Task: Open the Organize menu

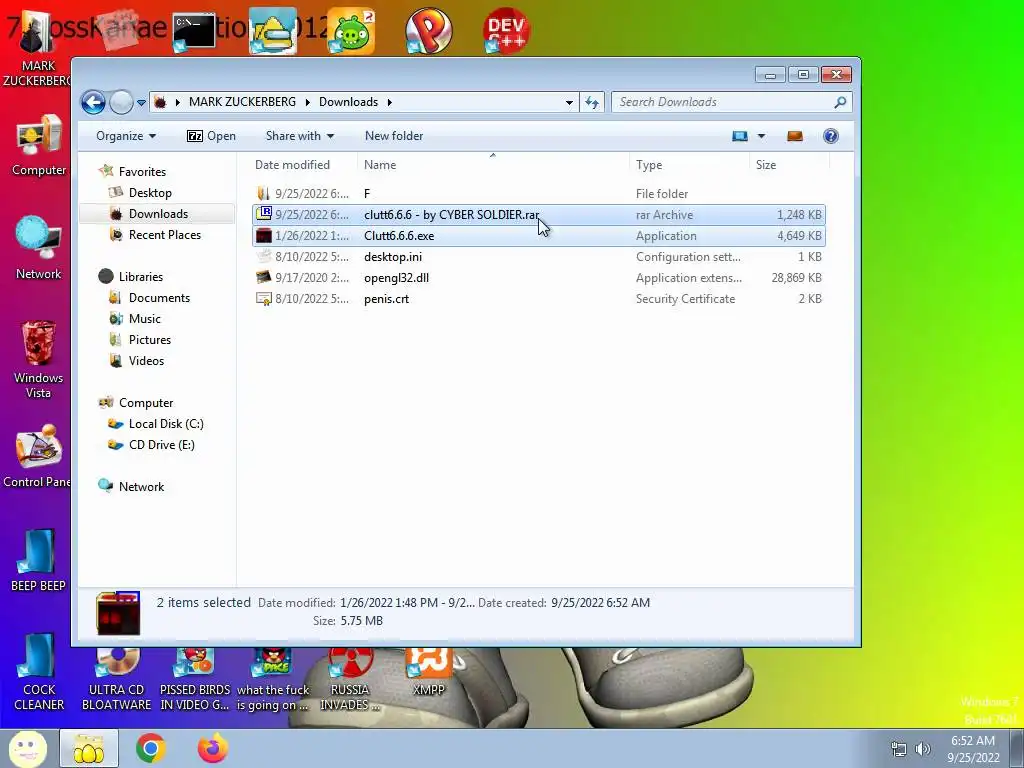Action: tap(125, 136)
